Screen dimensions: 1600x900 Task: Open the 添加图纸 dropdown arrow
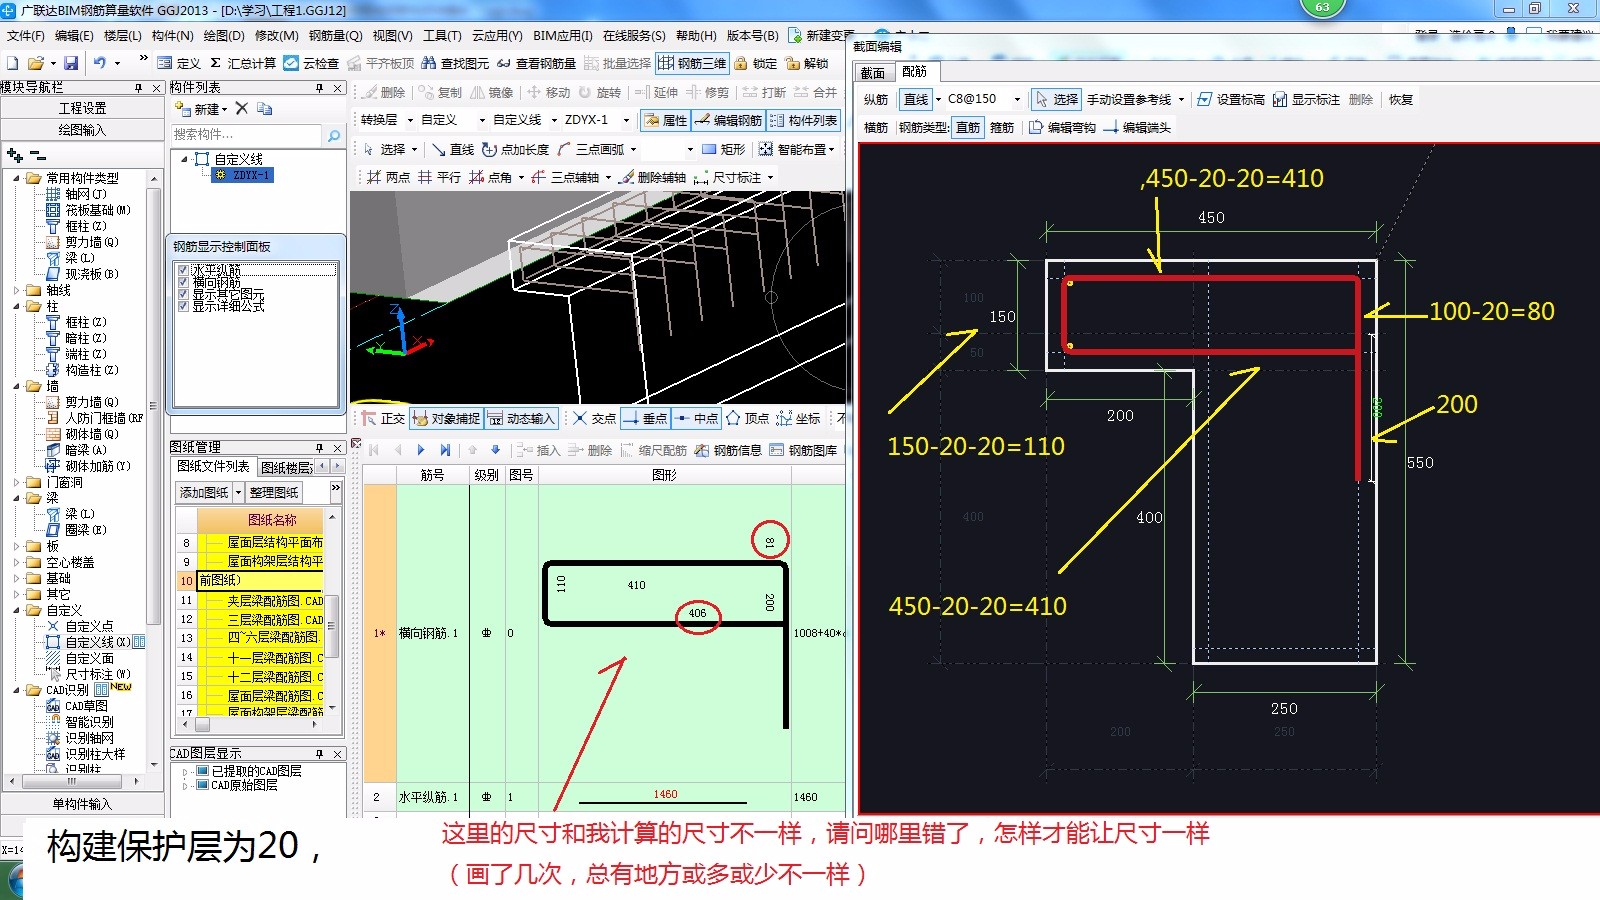tap(237, 492)
